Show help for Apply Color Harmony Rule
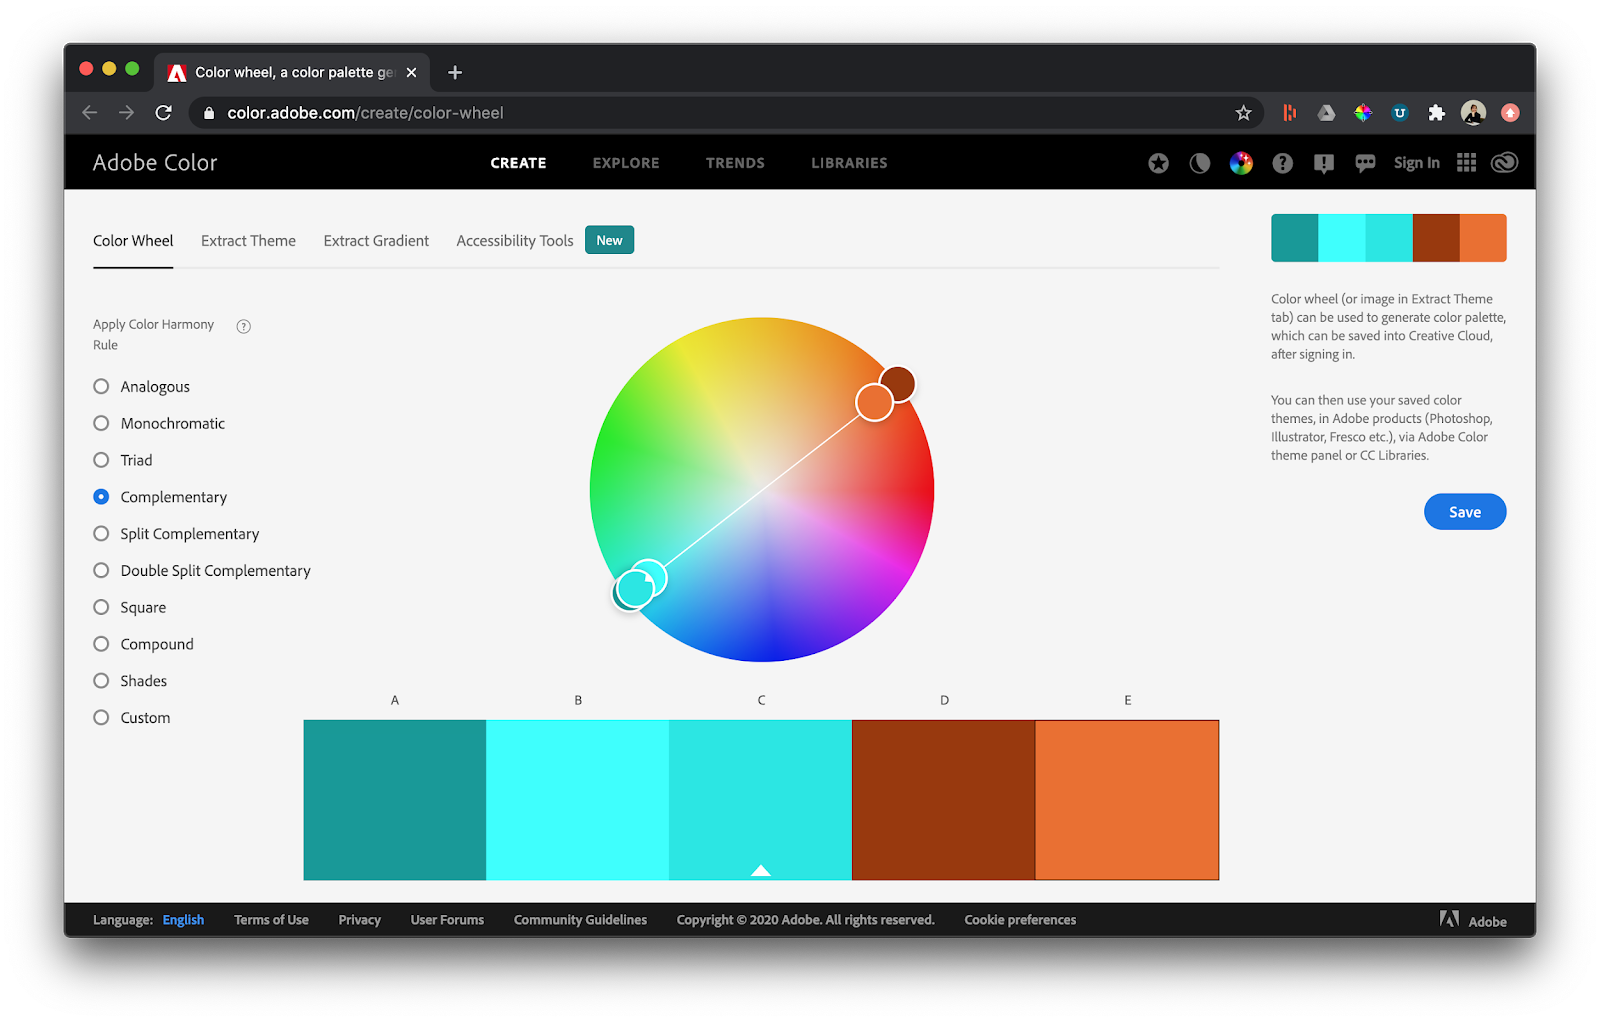The width and height of the screenshot is (1600, 1022). [243, 326]
